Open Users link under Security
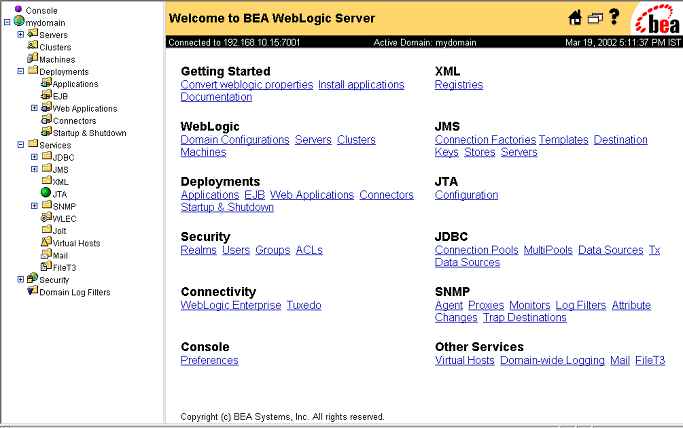 (236, 250)
